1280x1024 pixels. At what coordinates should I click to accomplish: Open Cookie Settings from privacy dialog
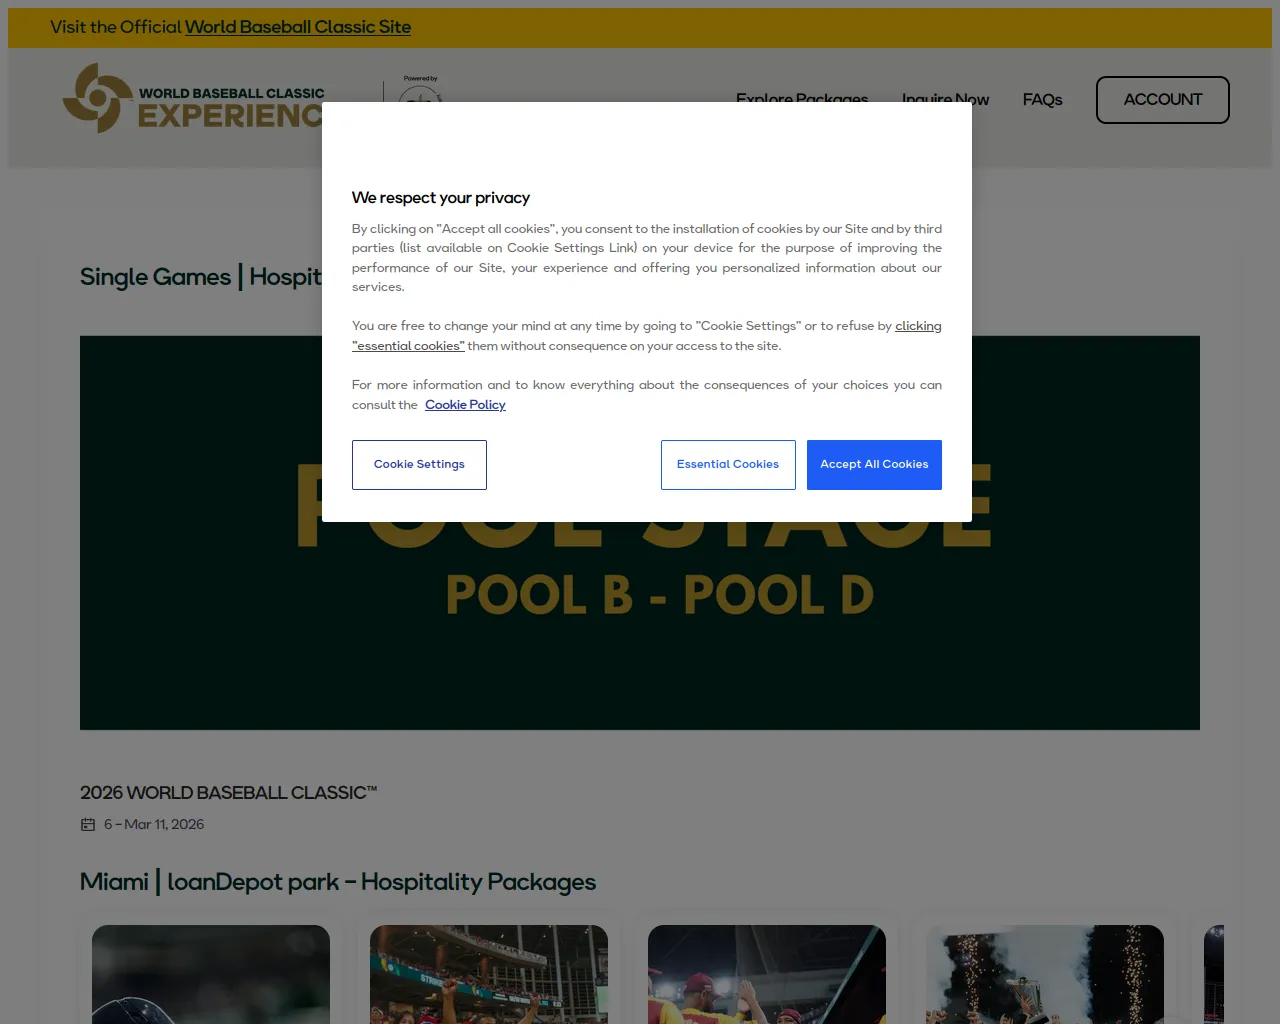point(419,465)
